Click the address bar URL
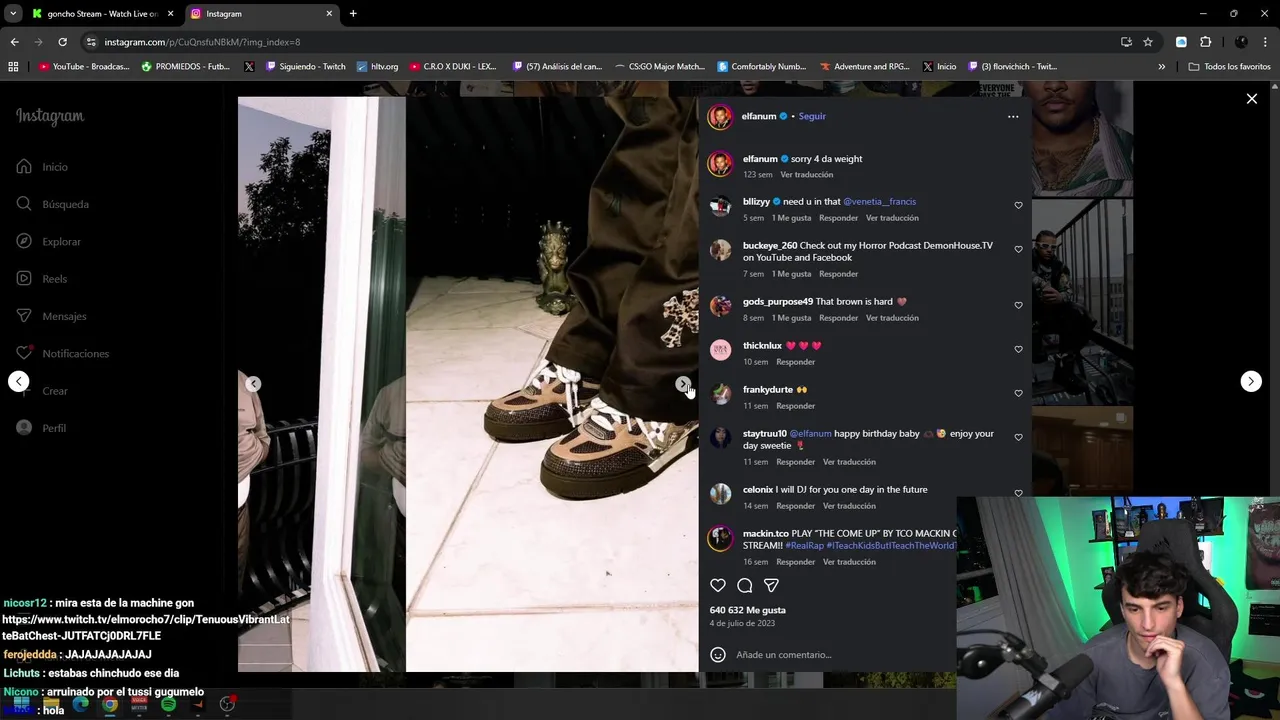Screen dimensions: 1280x720 tap(202, 42)
